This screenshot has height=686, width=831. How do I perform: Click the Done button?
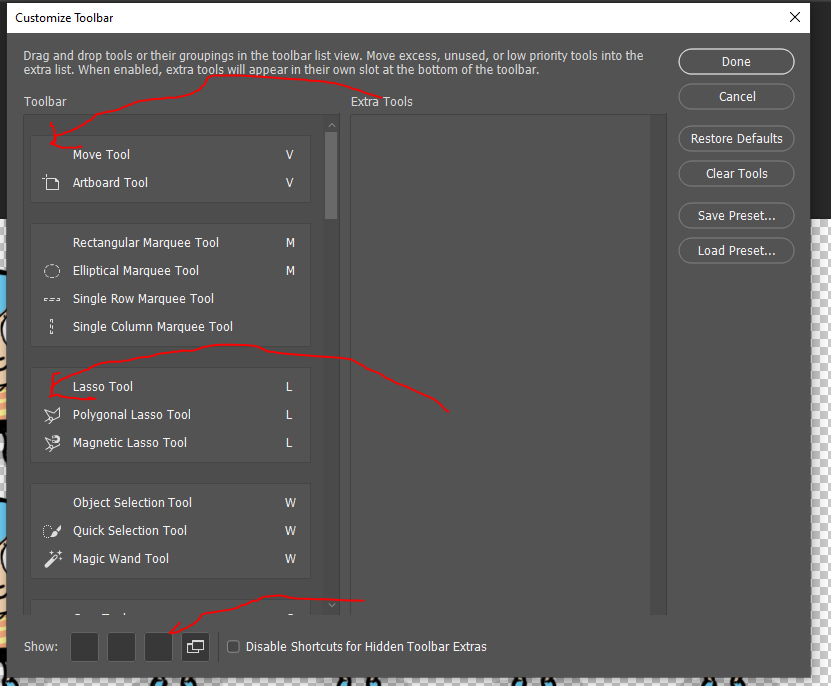736,61
